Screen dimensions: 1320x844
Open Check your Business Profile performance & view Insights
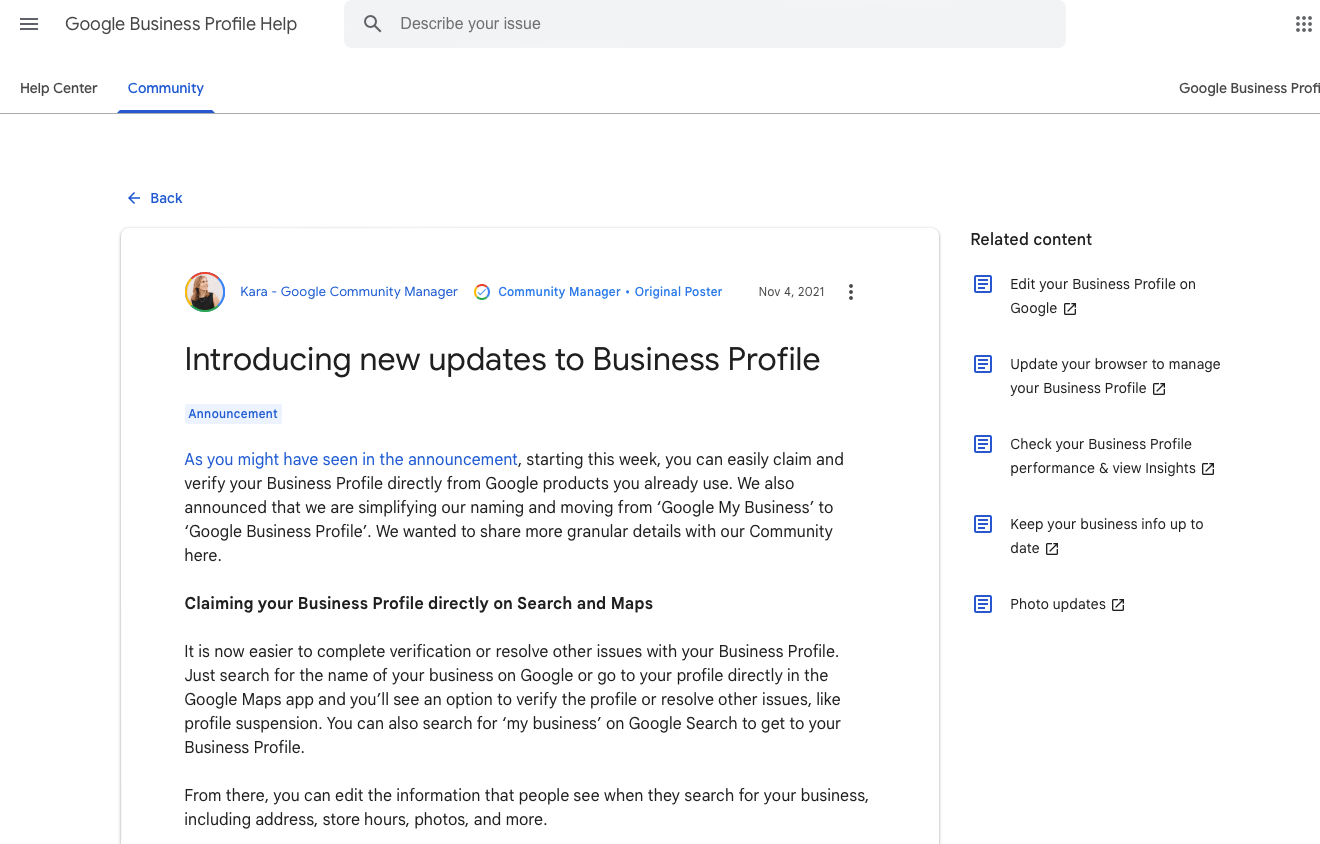[1100, 456]
